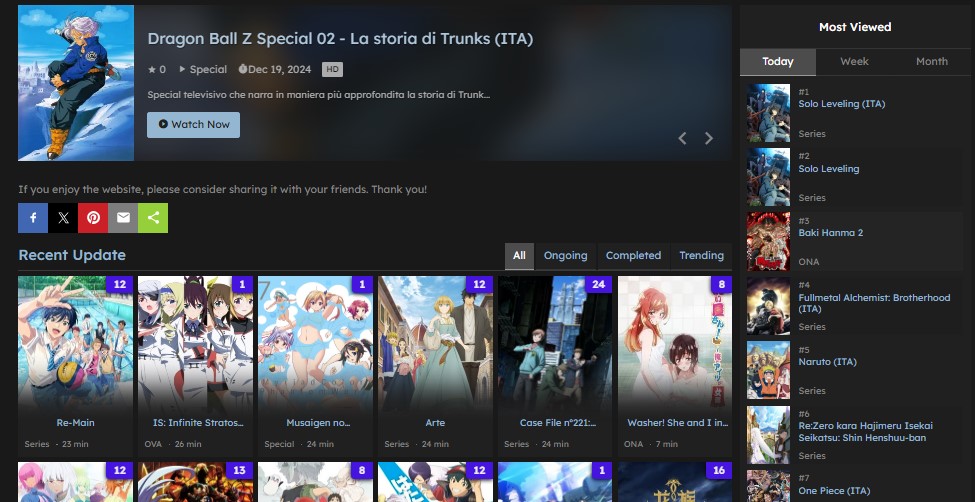Image resolution: width=975 pixels, height=502 pixels.
Task: Open the Trunks featured poster image
Action: (x=76, y=83)
